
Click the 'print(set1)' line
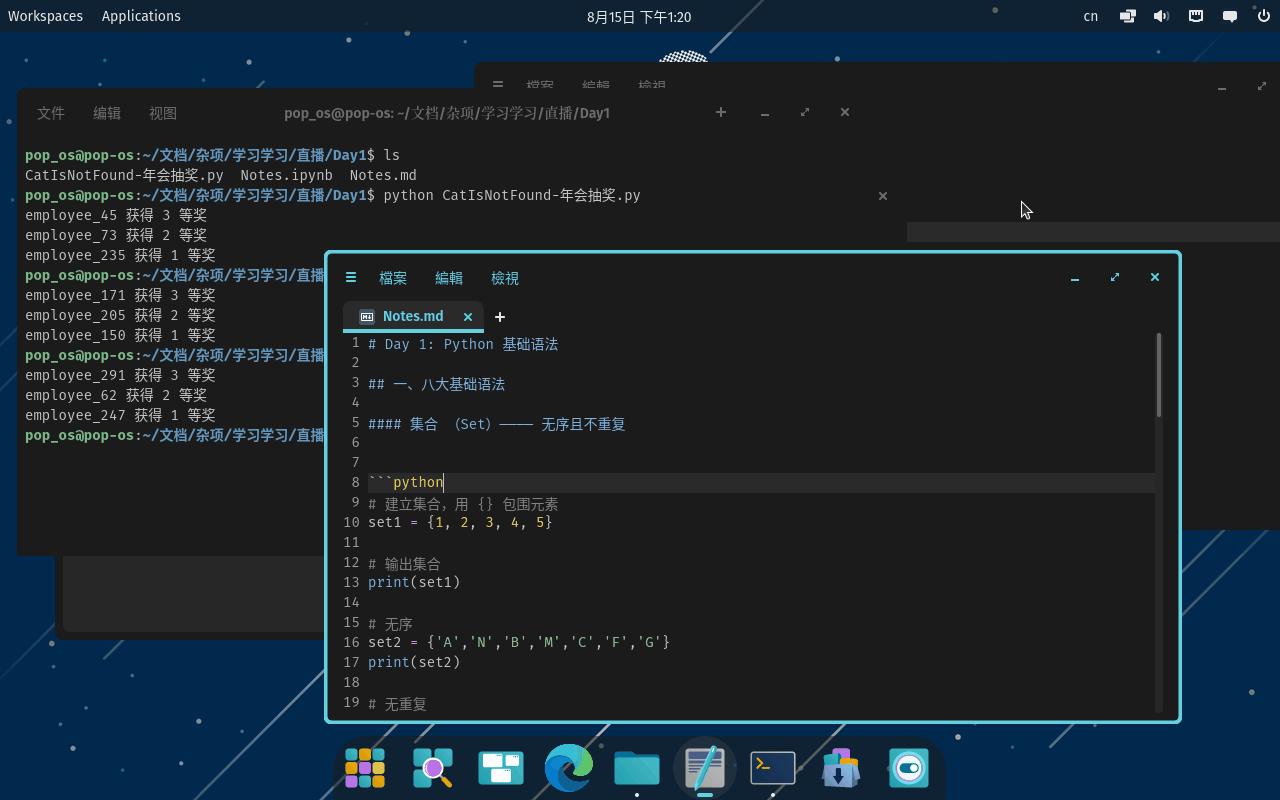414,582
